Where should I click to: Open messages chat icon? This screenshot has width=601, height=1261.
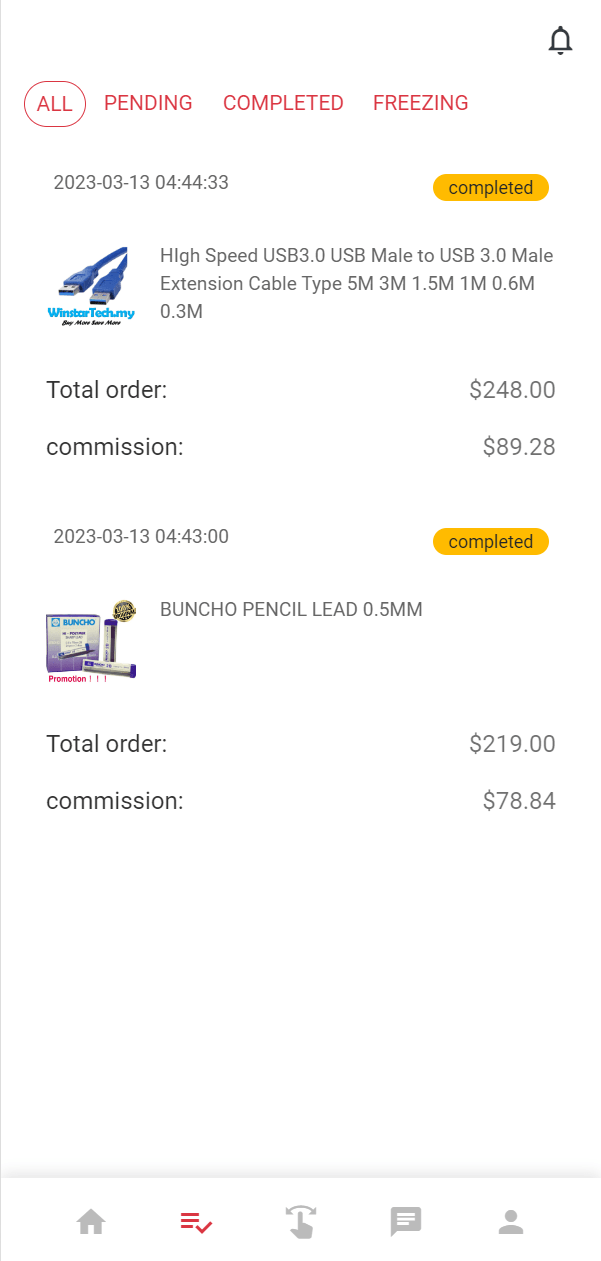coord(406,1221)
